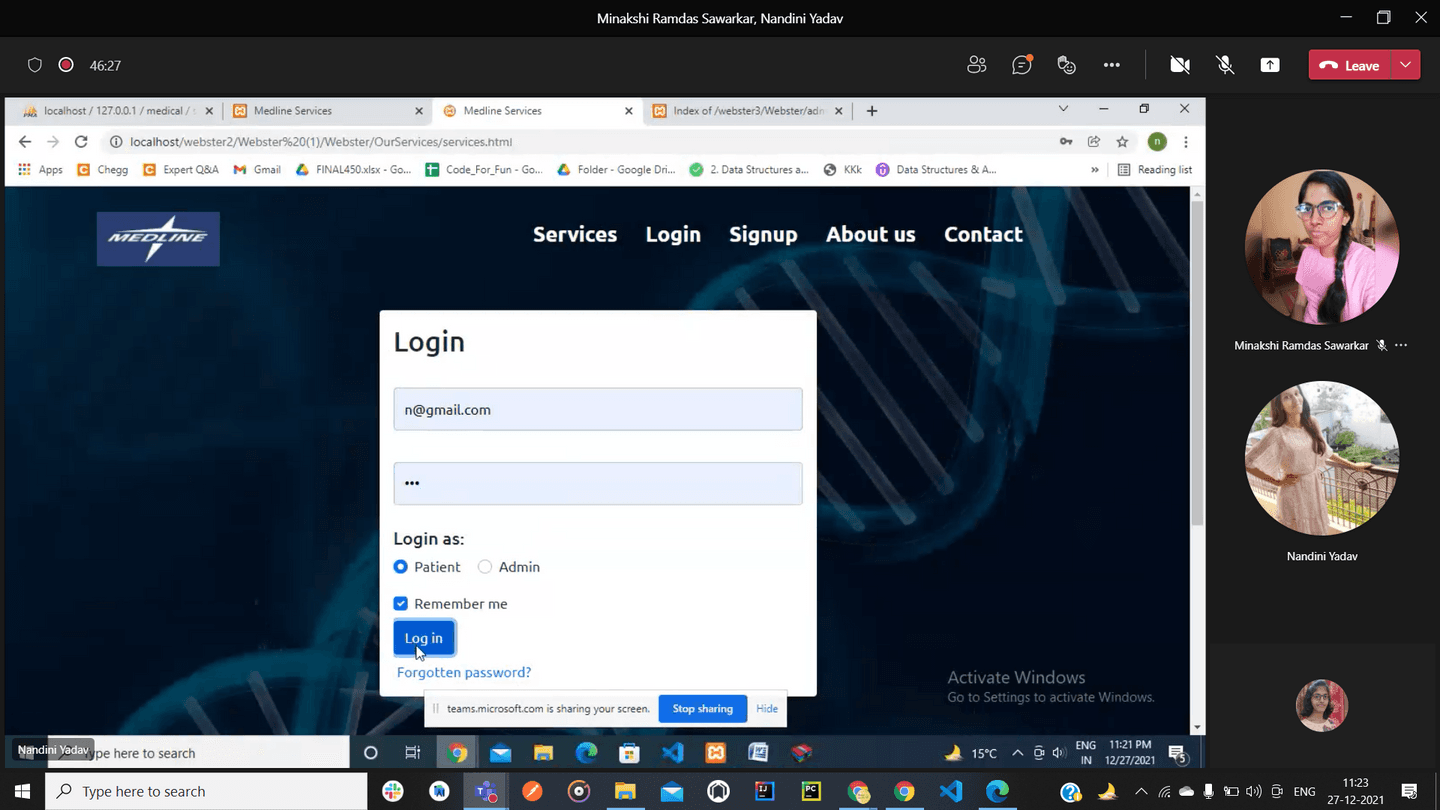
Task: Close the active Medline Services tab
Action: coord(629,111)
